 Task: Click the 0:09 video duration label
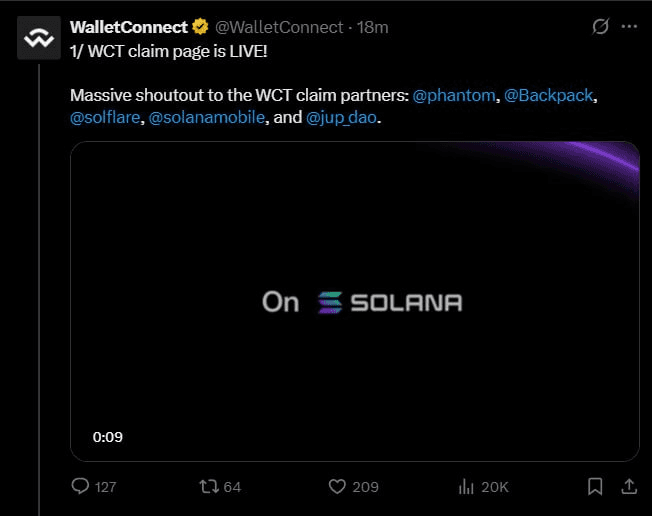pyautogui.click(x=108, y=437)
